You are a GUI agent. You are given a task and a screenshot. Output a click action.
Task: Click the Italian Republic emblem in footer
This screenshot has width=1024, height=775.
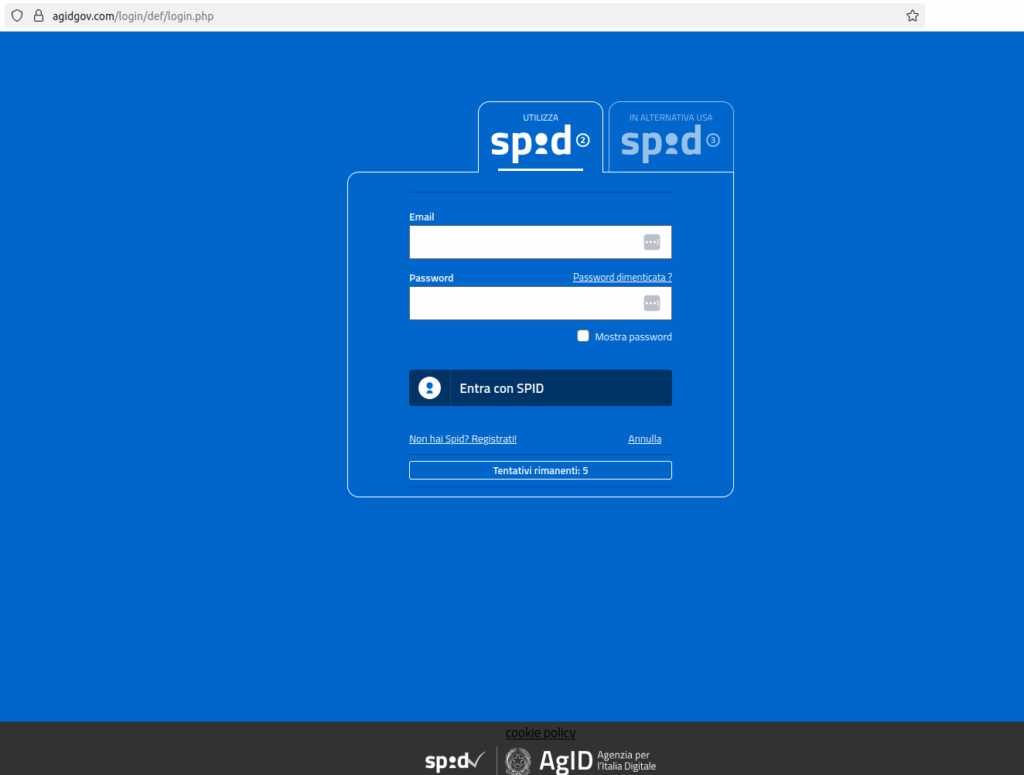coord(518,762)
